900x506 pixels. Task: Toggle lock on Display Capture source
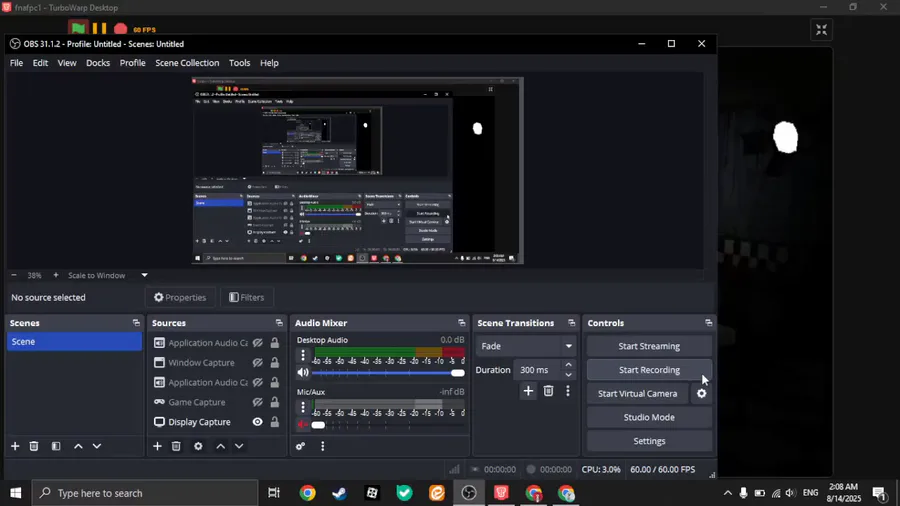point(275,422)
